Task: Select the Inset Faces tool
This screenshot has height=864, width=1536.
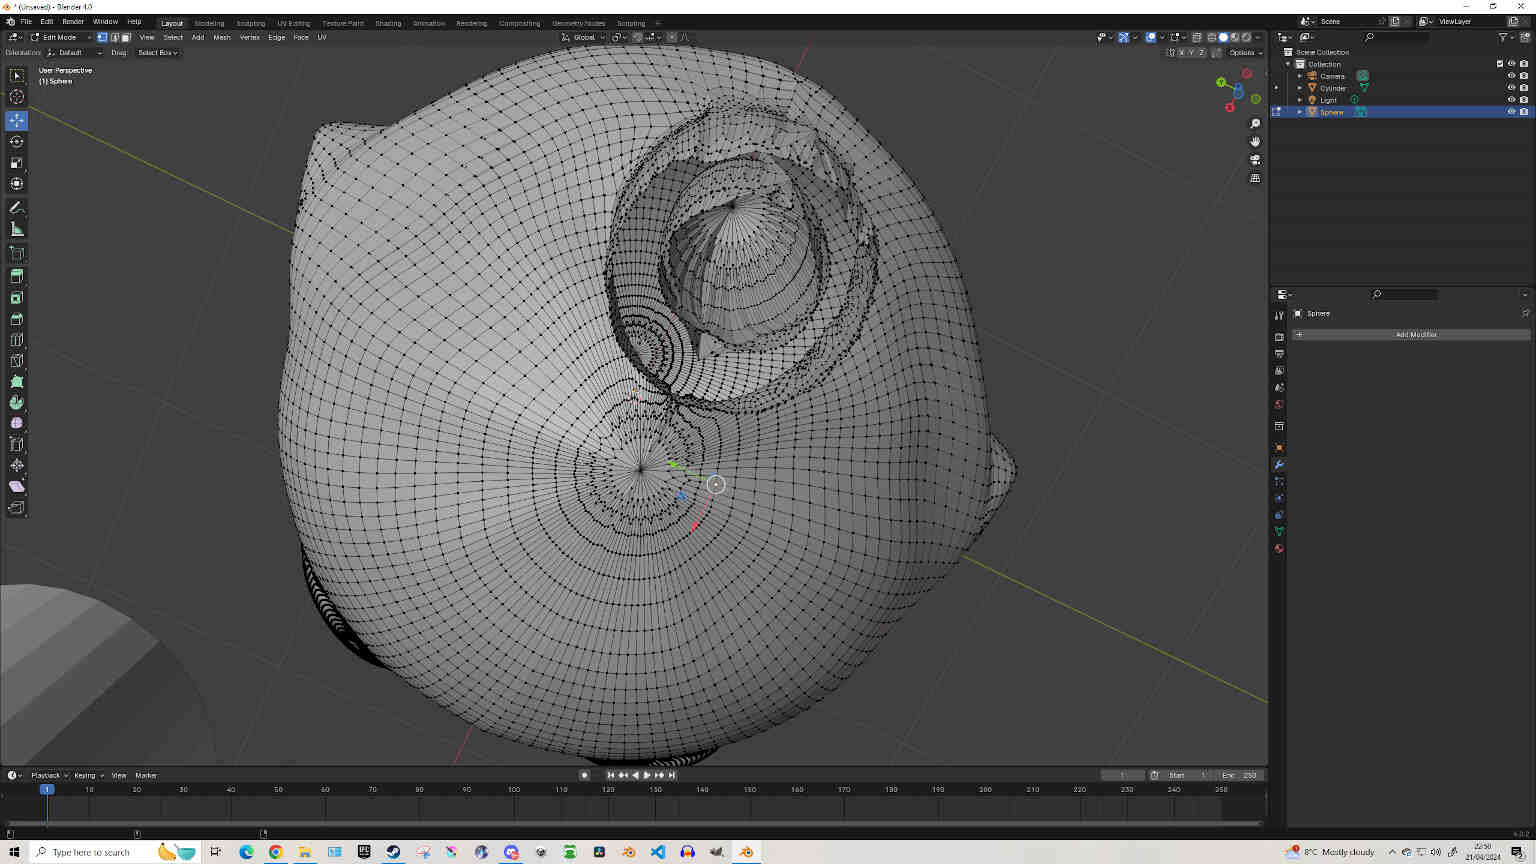Action: point(17,298)
